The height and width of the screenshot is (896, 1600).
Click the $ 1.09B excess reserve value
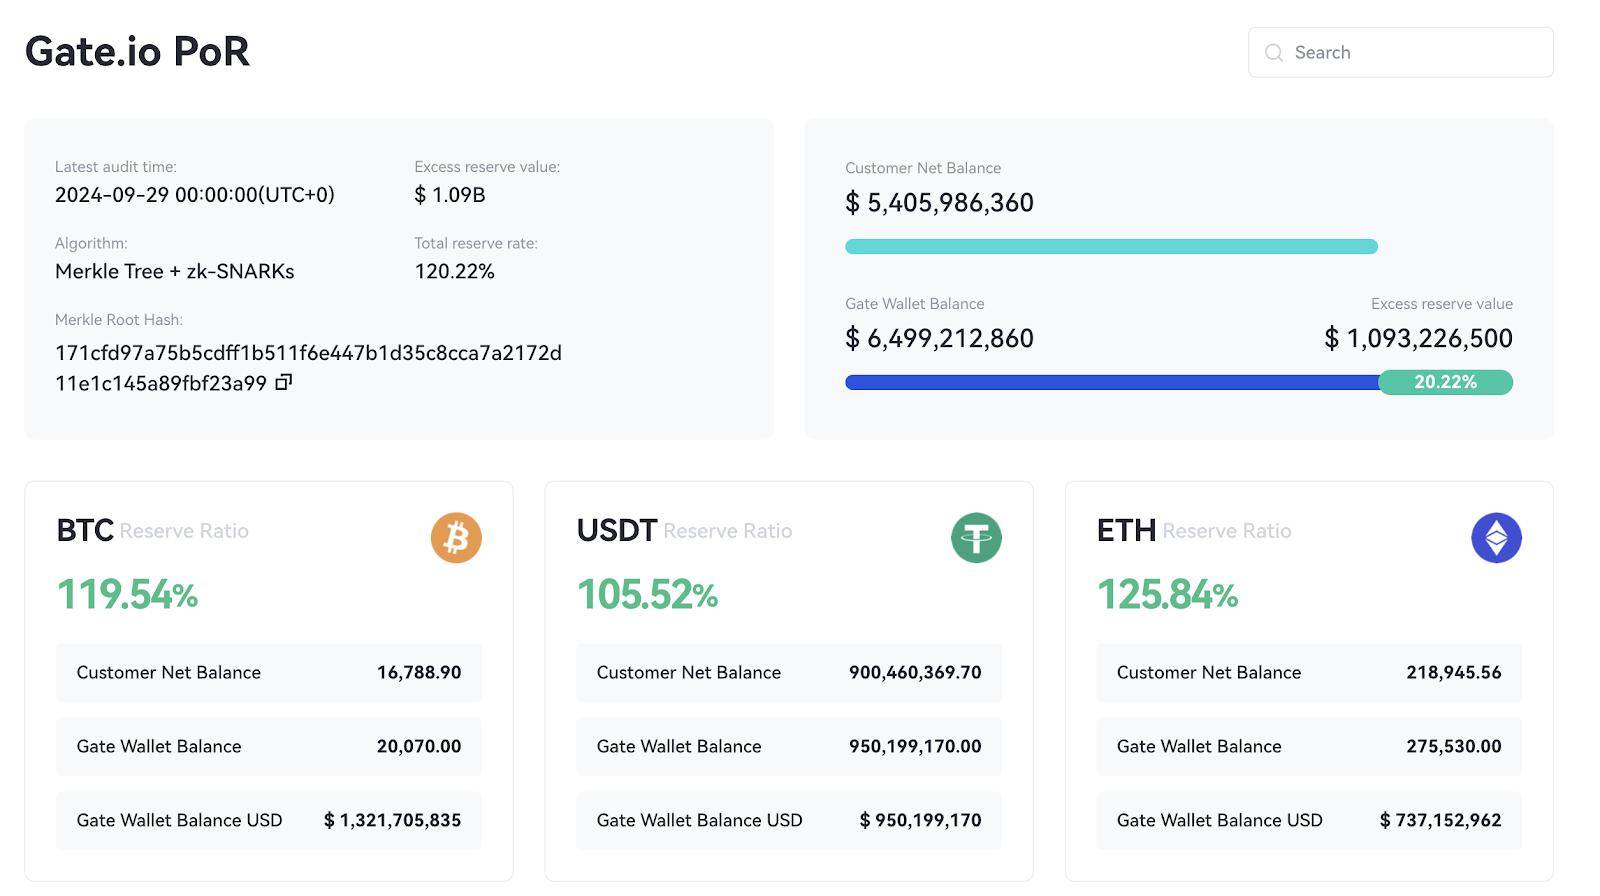(x=450, y=195)
